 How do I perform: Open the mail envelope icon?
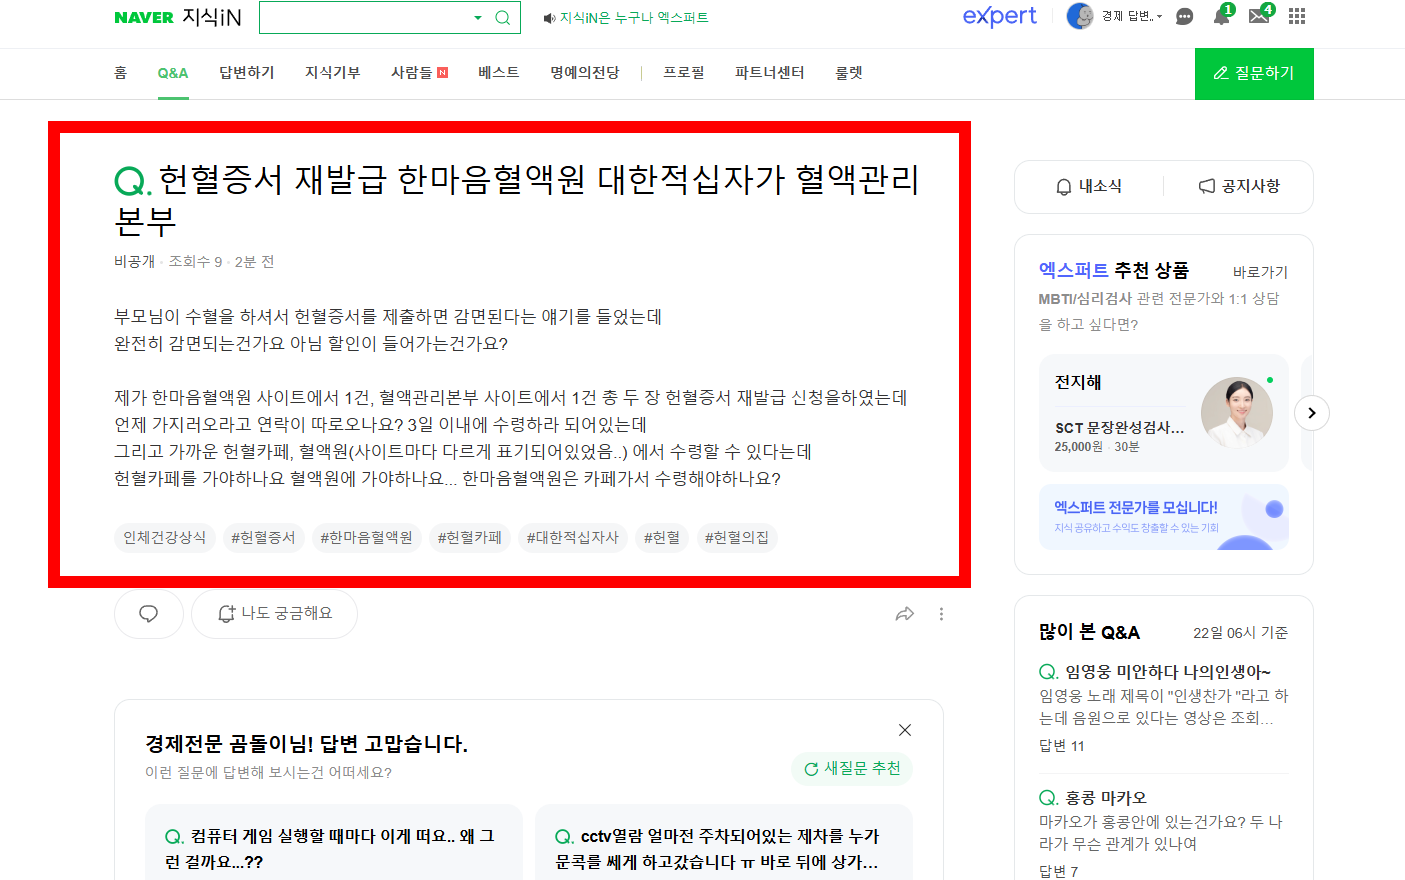tap(1260, 16)
